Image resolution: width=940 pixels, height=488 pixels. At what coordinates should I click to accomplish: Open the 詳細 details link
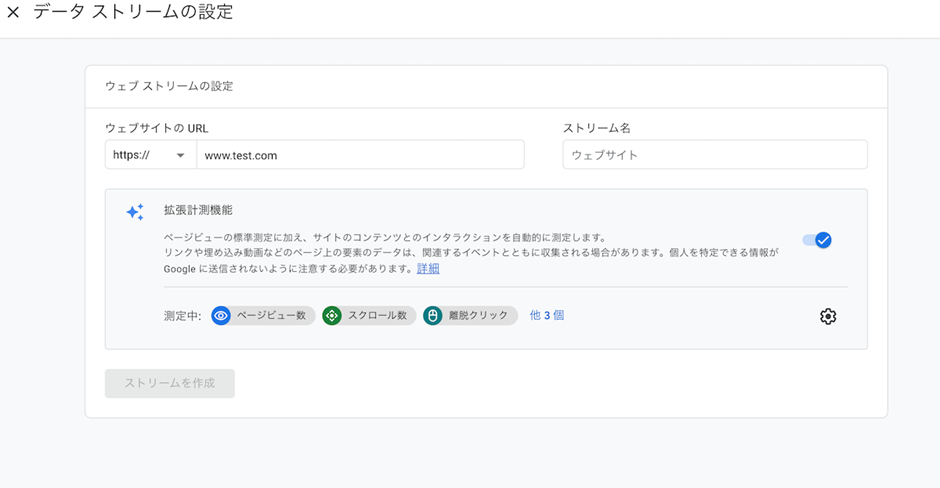pyautogui.click(x=428, y=269)
